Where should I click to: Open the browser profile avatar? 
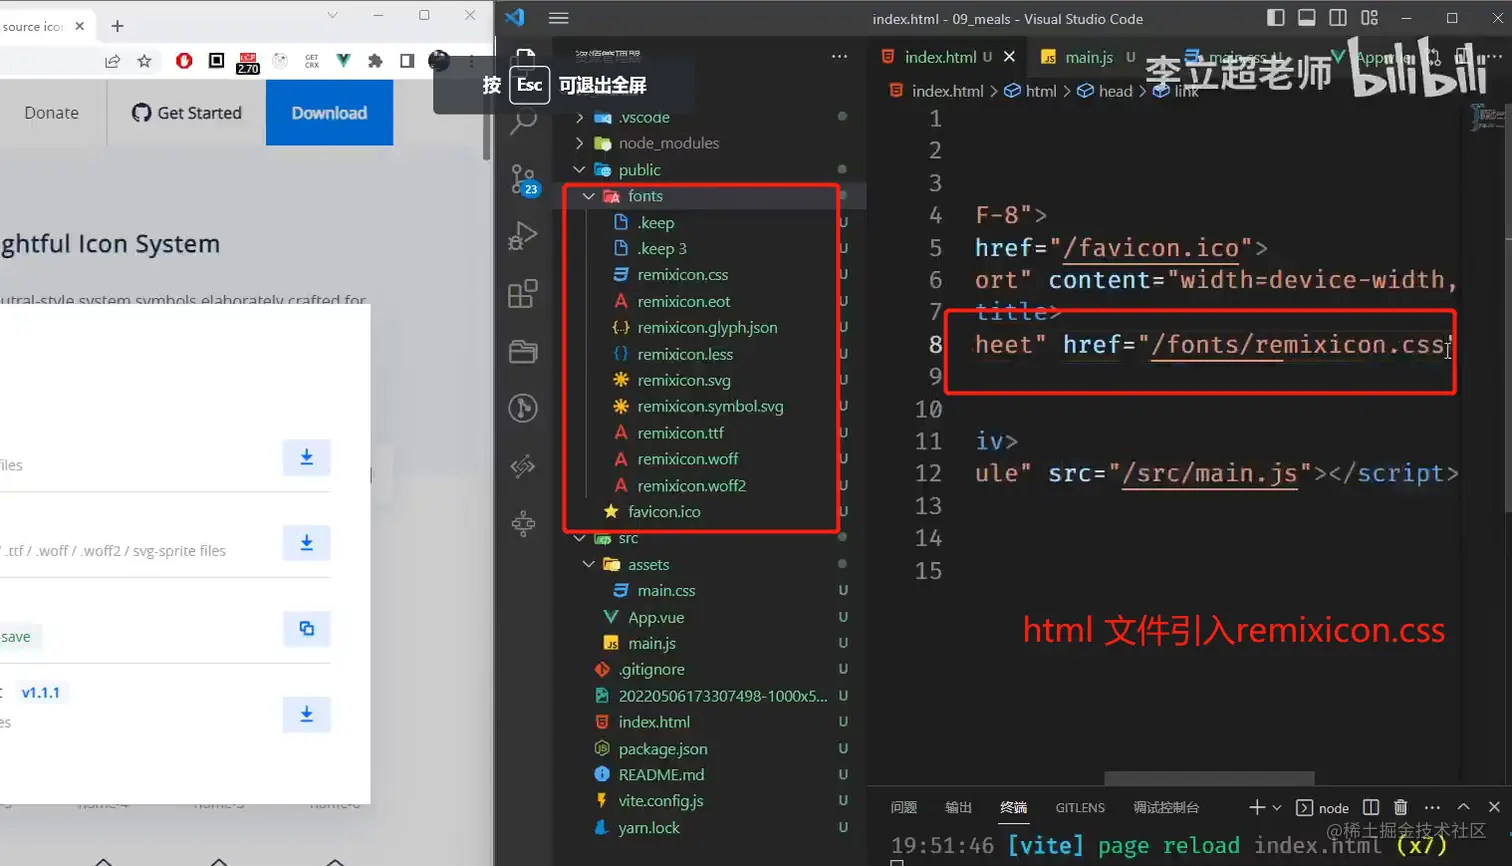[438, 61]
